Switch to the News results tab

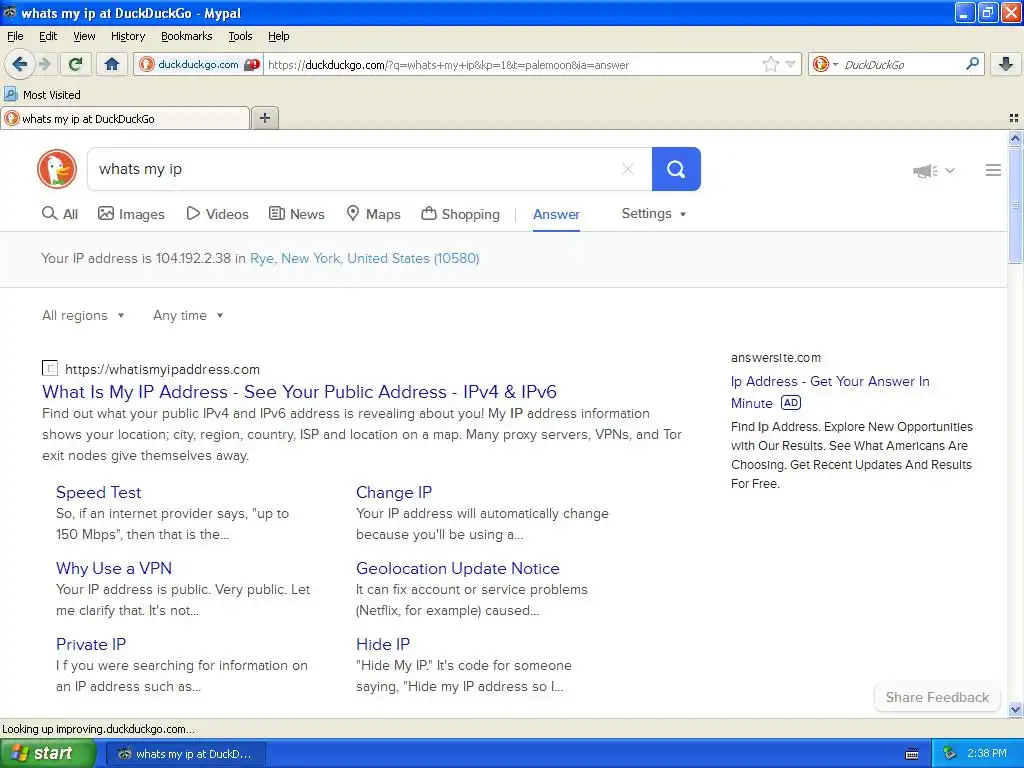tap(297, 214)
